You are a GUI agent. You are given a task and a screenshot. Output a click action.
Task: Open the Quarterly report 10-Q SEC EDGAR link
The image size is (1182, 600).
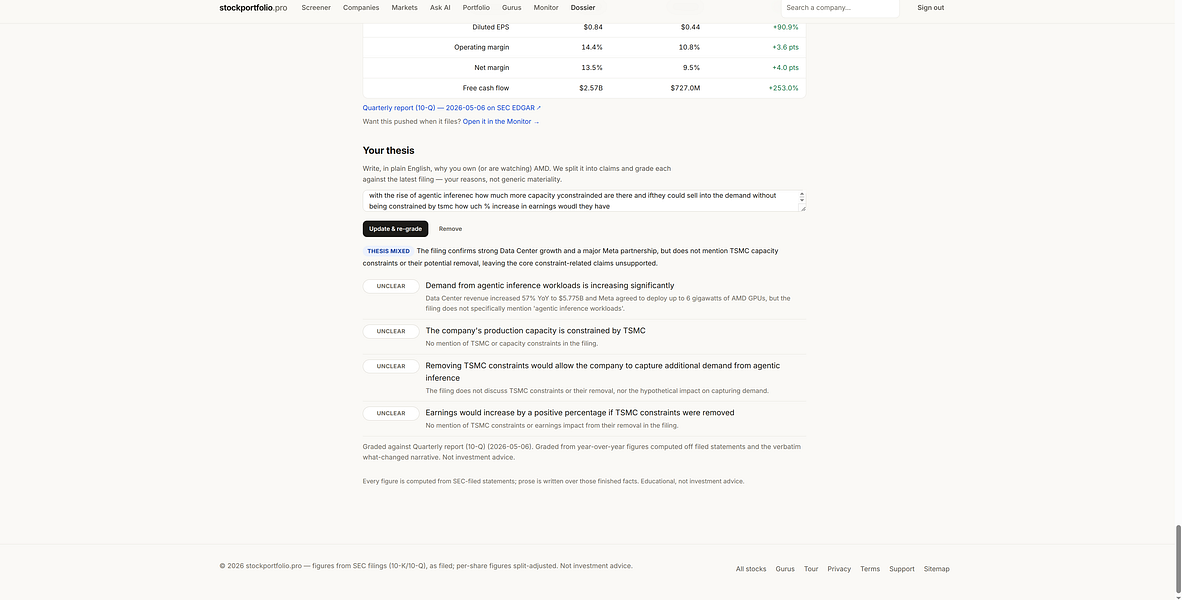452,108
